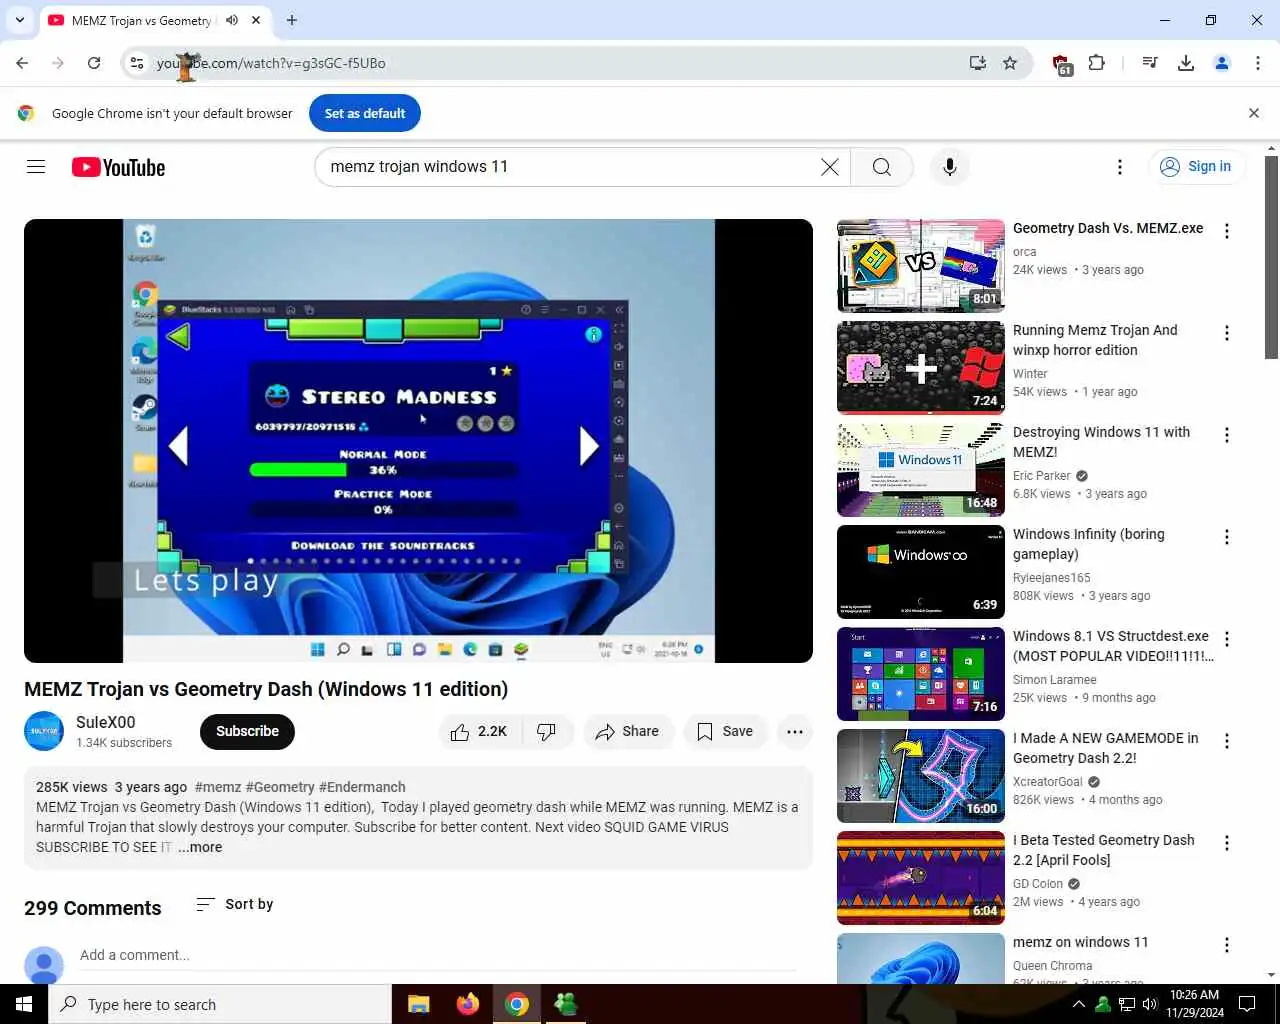Image resolution: width=1280 pixels, height=1024 pixels.
Task: Open the tab search dropdown arrow
Action: [x=20, y=20]
